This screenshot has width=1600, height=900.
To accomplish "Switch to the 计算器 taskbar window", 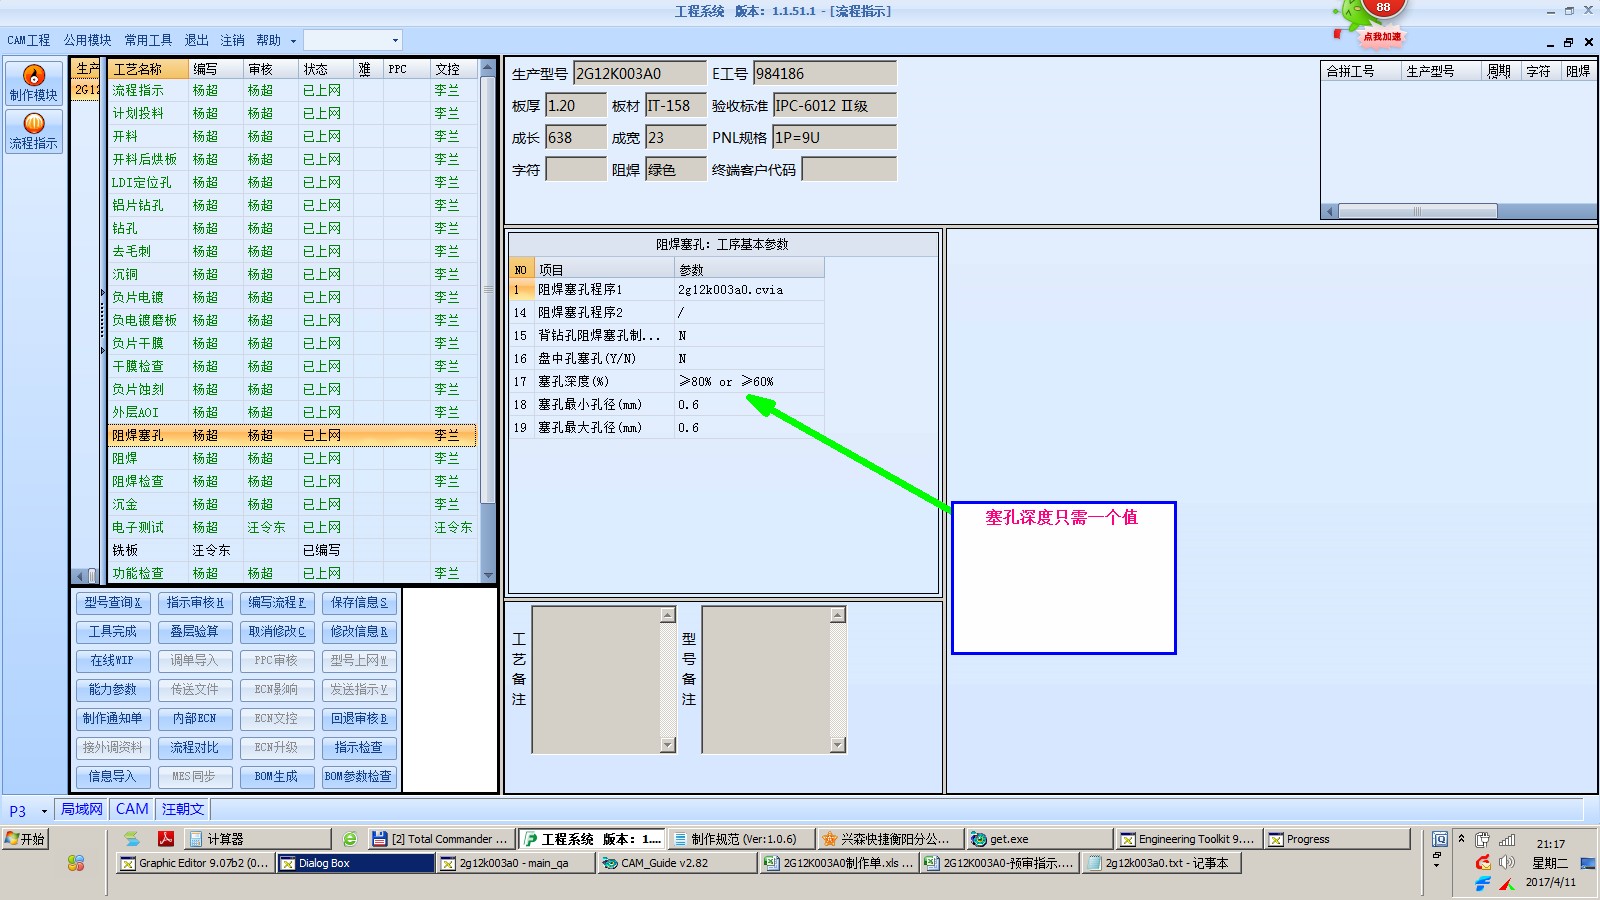I will coord(258,839).
